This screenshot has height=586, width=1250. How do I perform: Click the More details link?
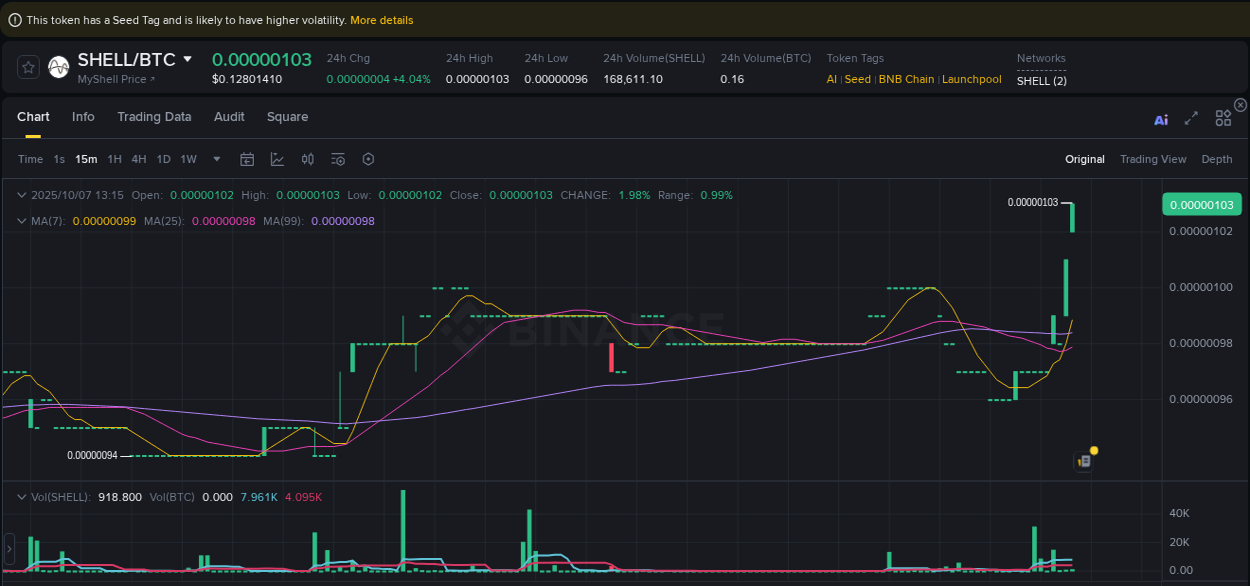tap(381, 19)
